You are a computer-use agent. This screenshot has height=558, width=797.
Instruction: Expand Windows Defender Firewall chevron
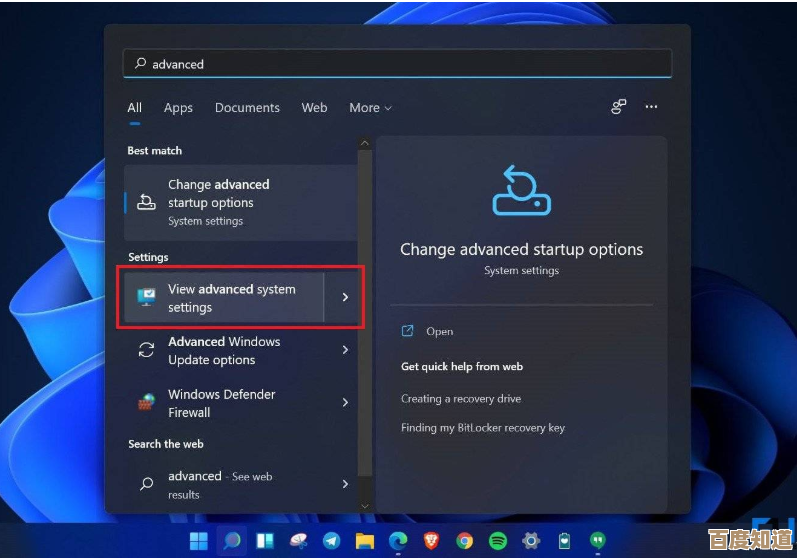point(345,402)
